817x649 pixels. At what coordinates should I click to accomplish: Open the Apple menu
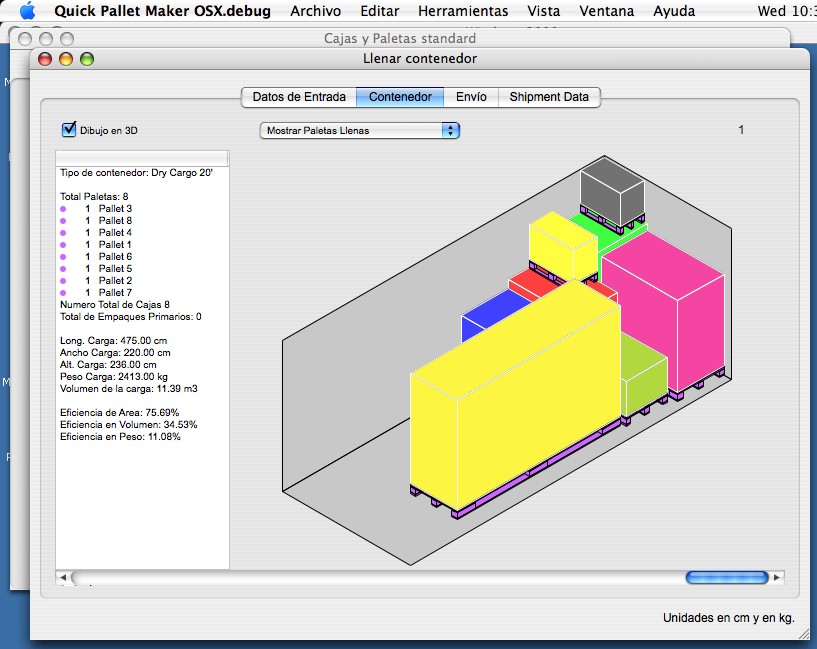point(27,10)
